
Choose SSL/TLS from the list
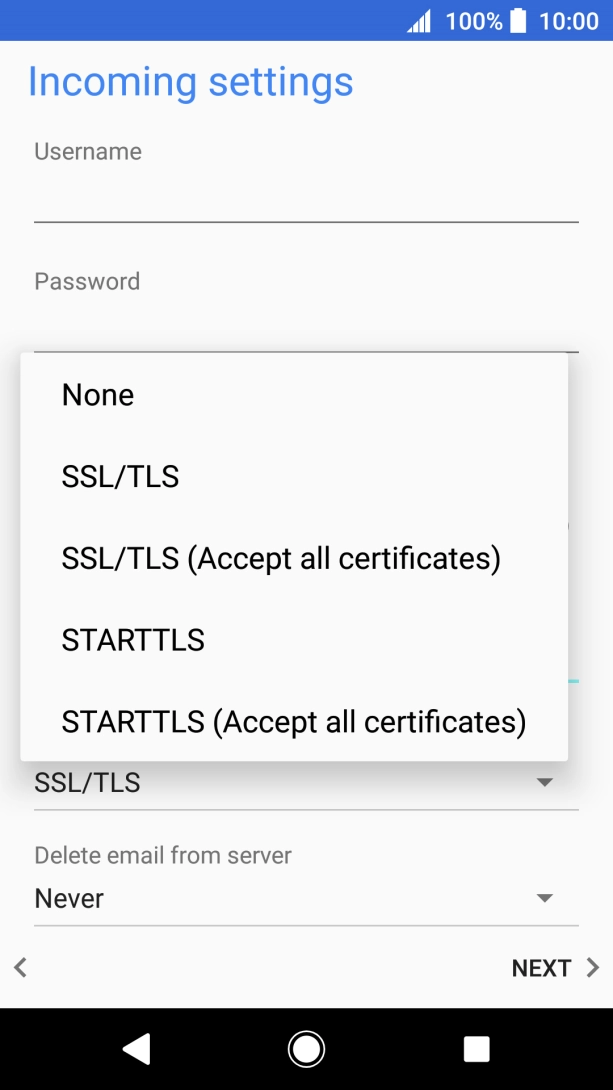coord(120,477)
